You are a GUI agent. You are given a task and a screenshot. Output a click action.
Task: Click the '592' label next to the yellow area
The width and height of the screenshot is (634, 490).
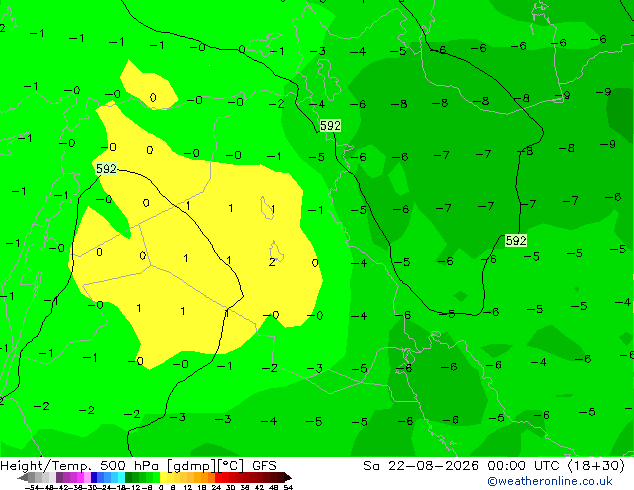(x=106, y=169)
